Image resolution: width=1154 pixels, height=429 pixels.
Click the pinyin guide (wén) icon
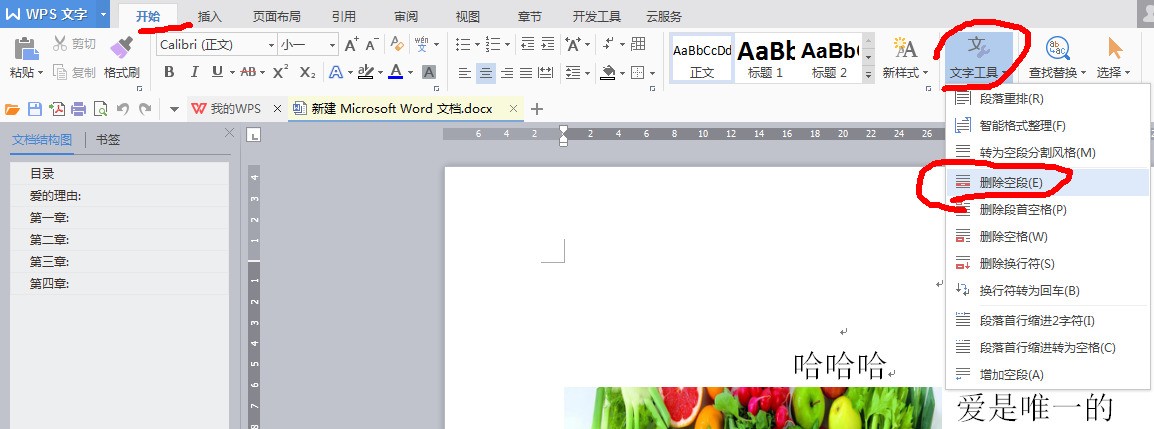tap(422, 44)
